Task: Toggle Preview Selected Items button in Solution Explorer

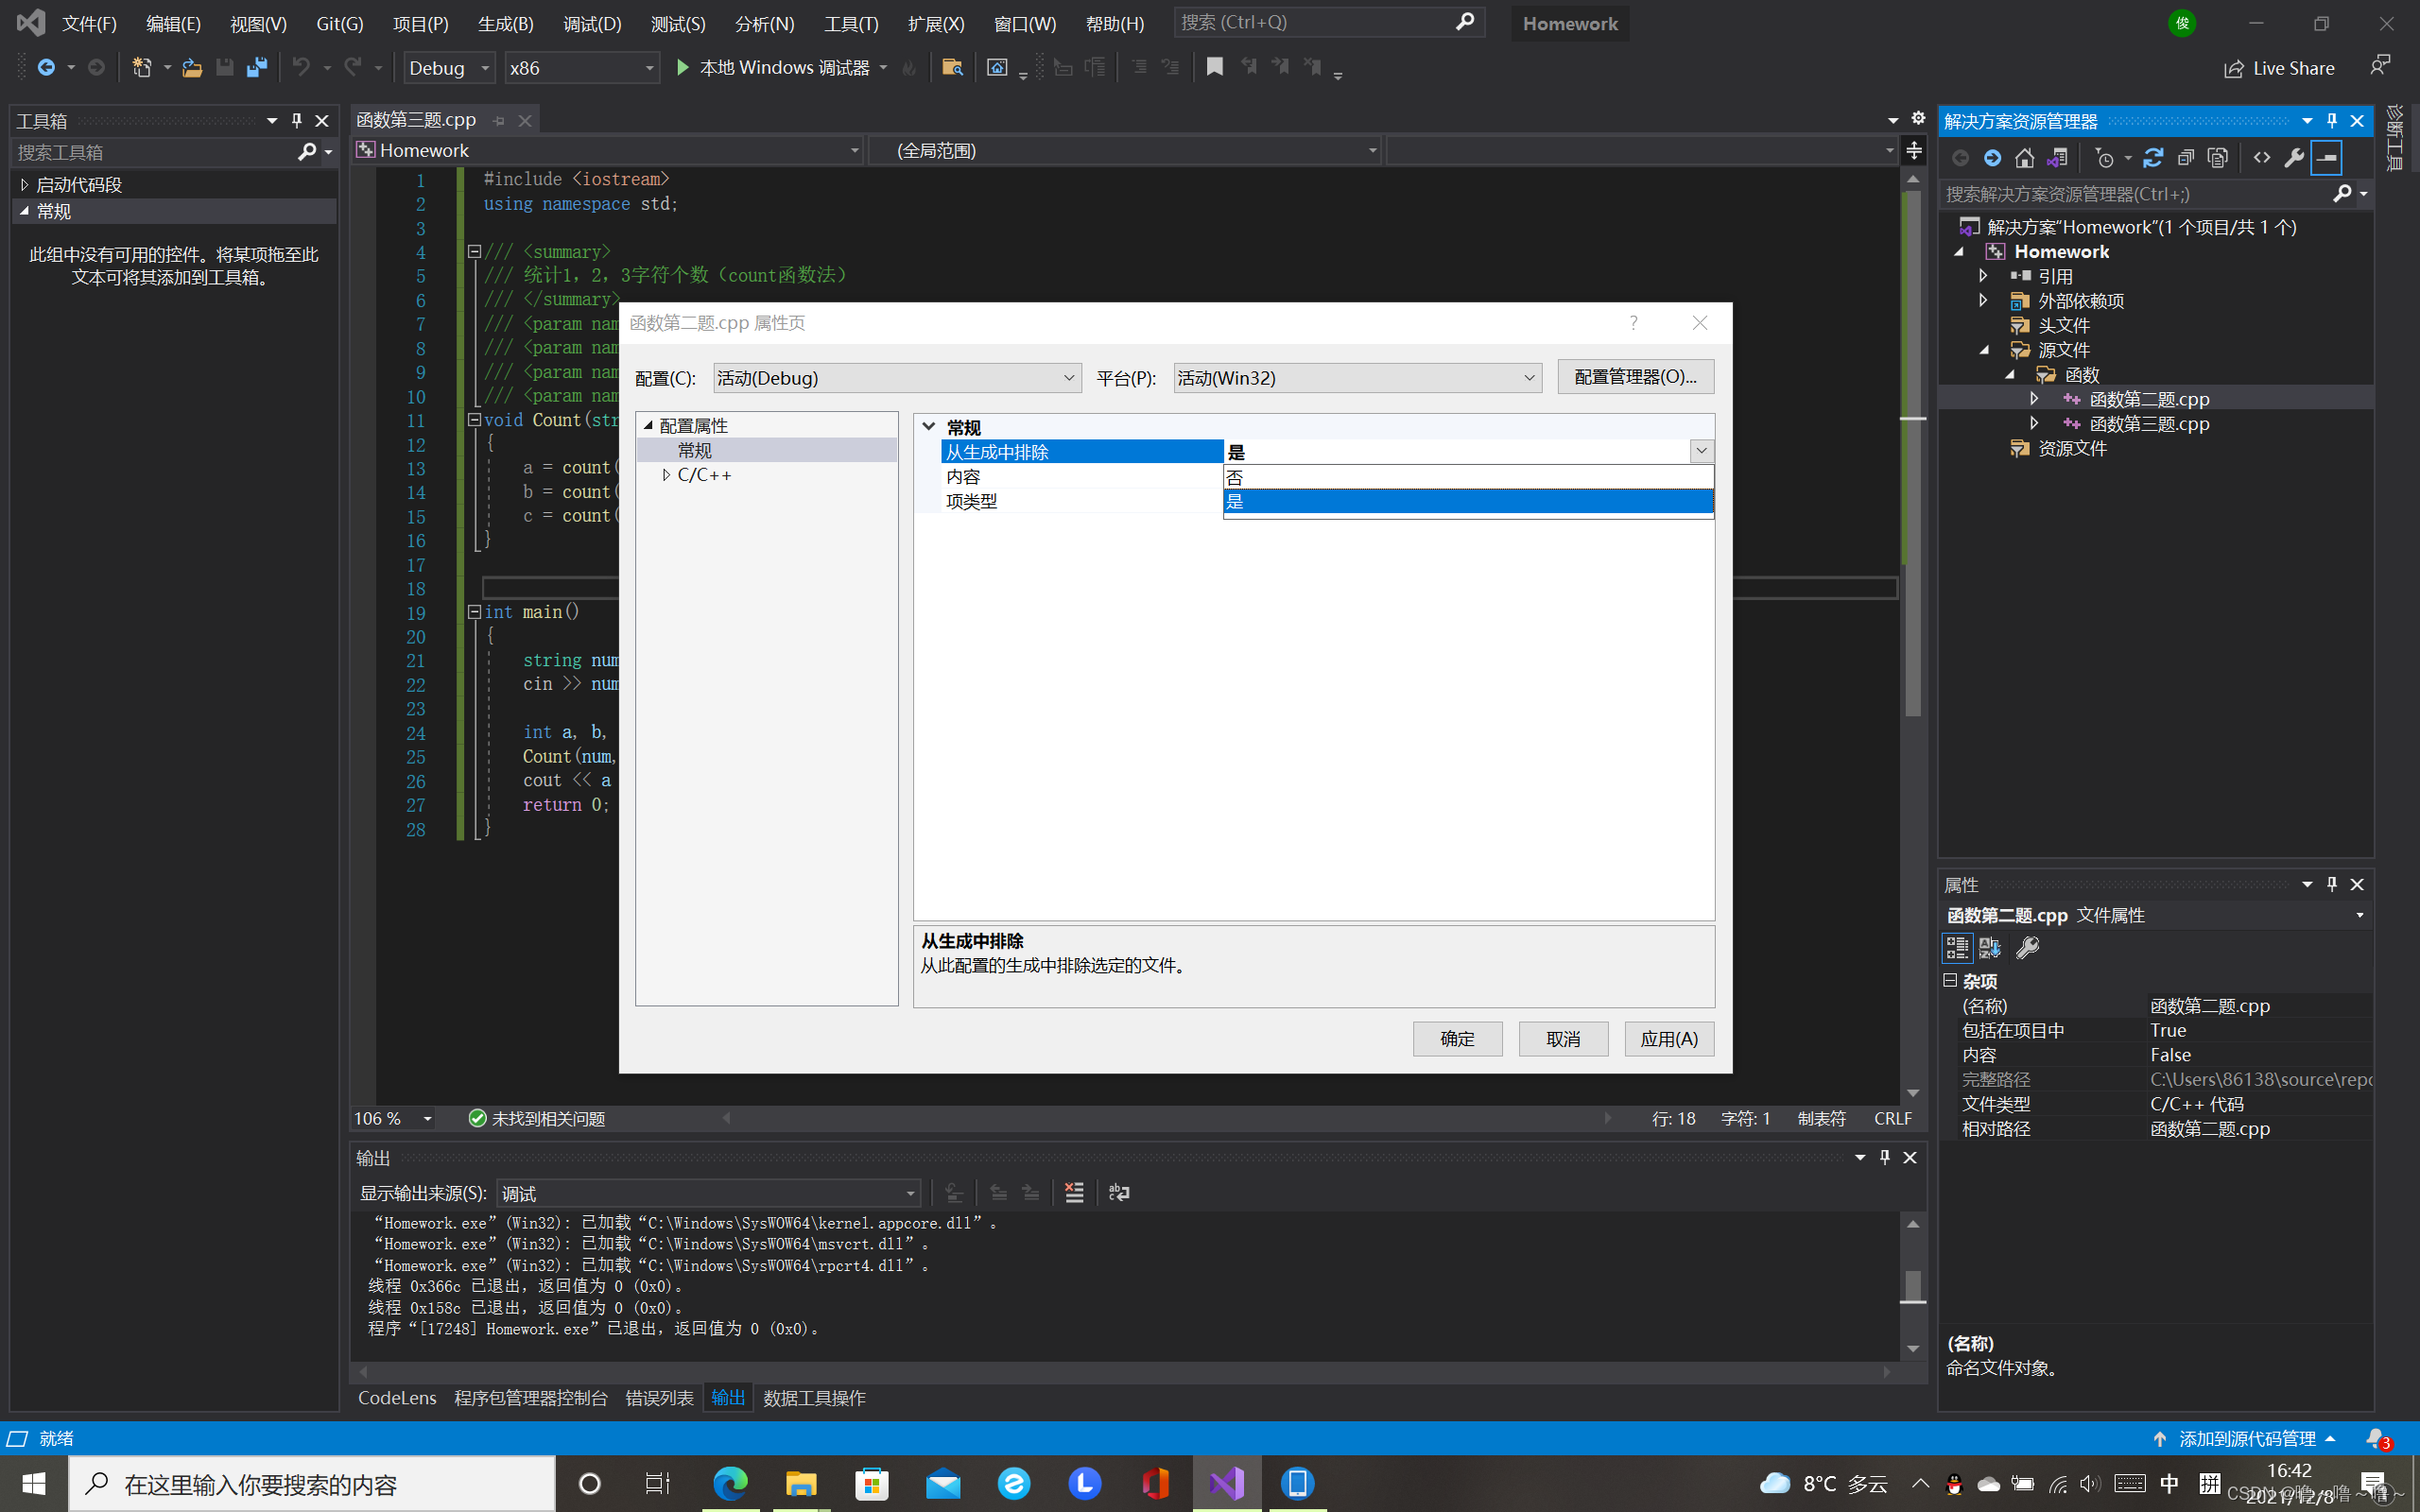Action: coord(2327,158)
